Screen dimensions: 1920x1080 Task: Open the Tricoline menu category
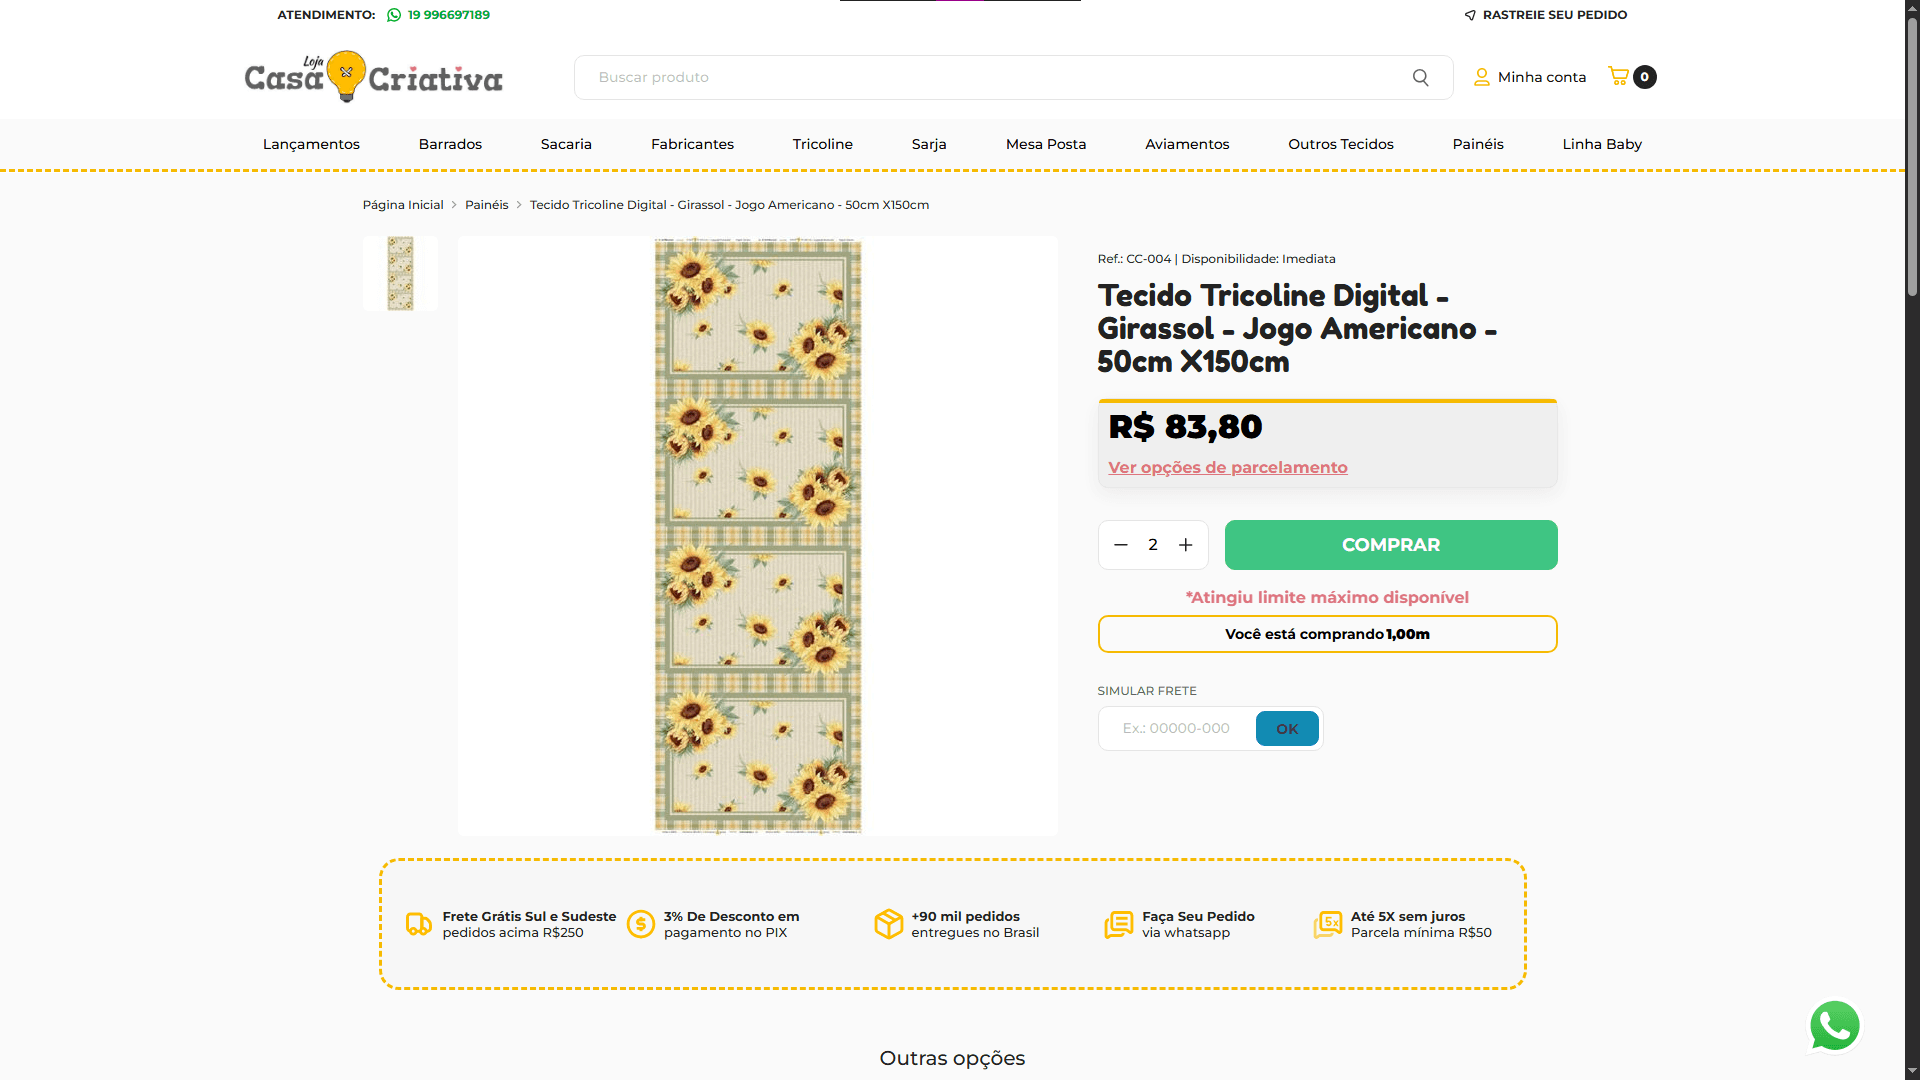(822, 144)
